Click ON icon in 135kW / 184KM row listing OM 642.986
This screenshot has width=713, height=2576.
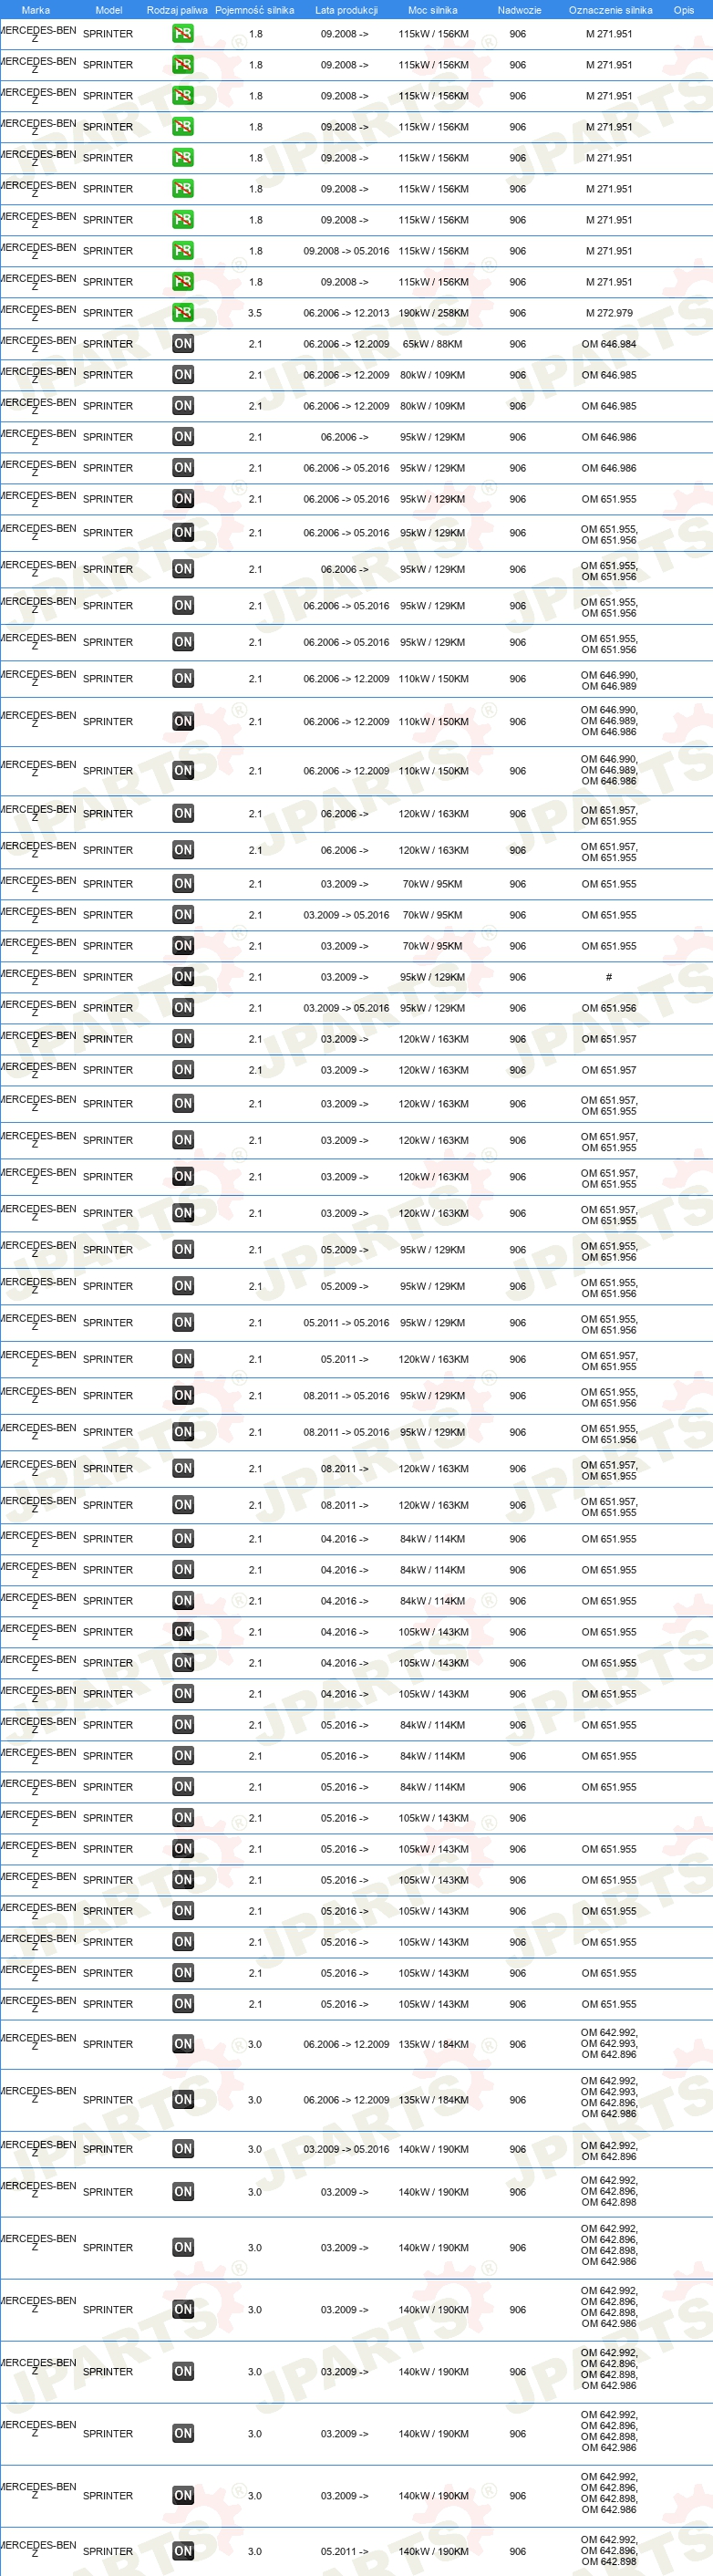click(x=183, y=2100)
